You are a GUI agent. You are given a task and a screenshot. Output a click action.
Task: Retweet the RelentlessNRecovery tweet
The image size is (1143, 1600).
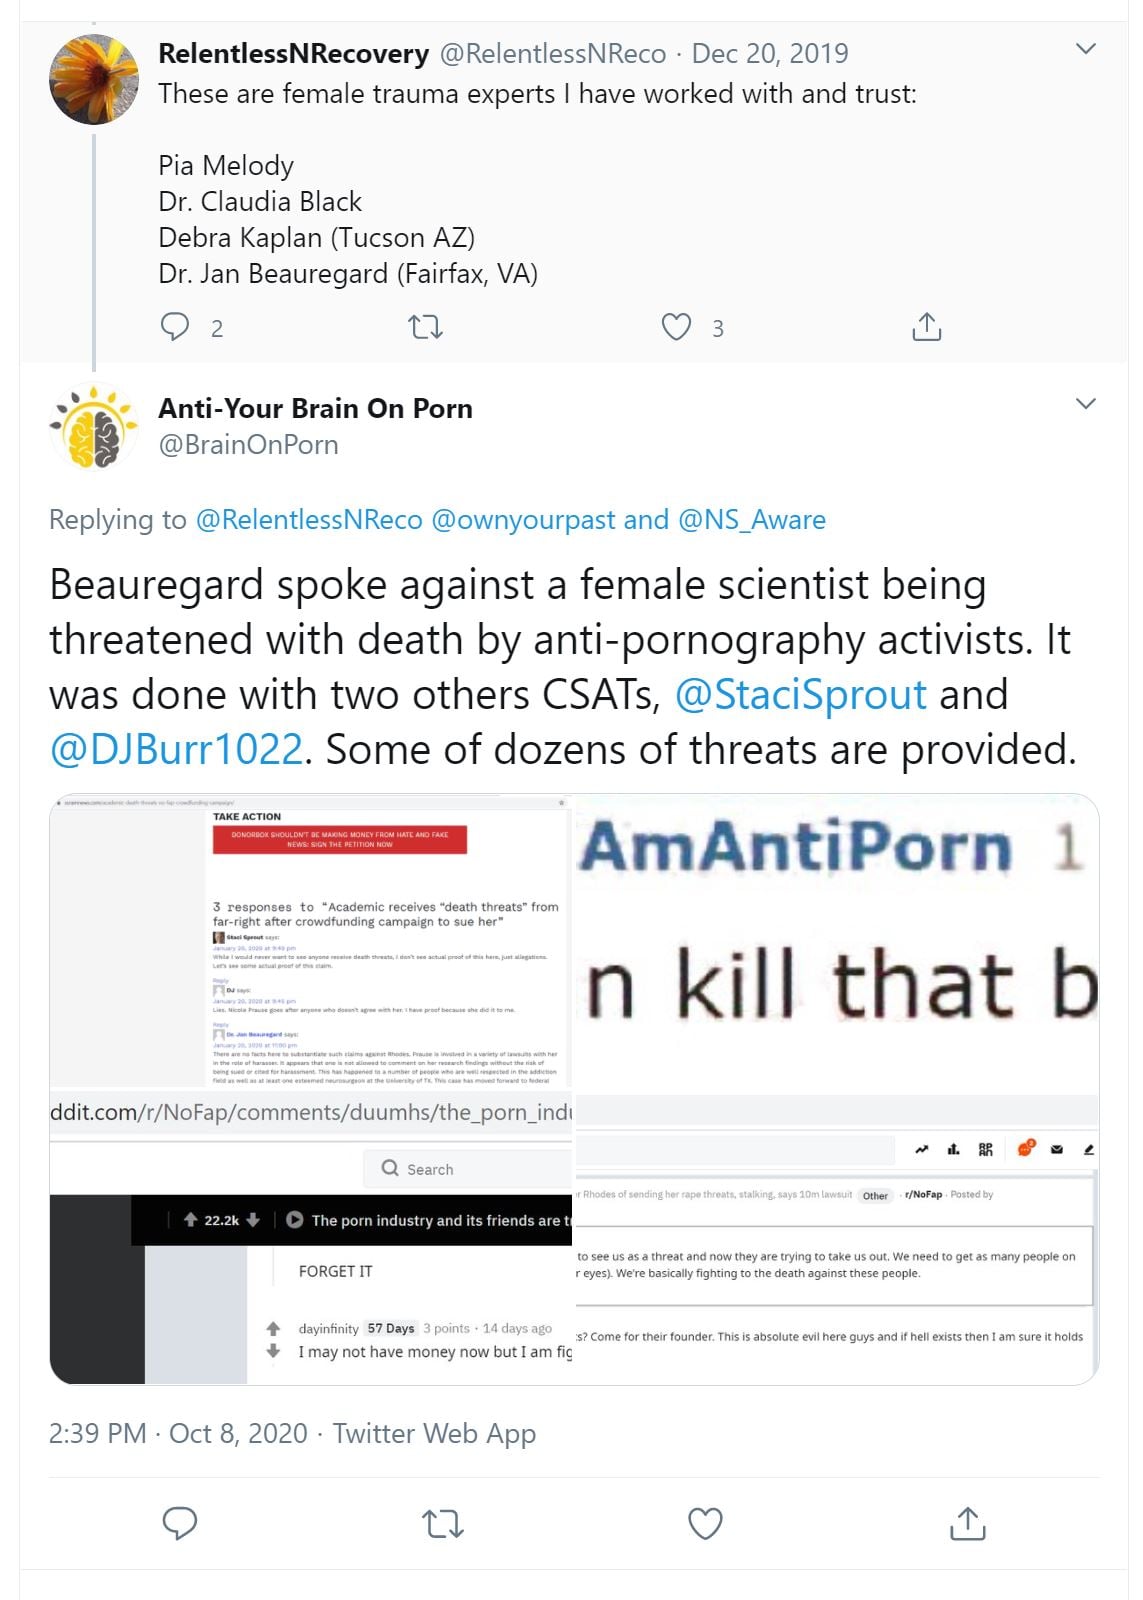tap(426, 327)
